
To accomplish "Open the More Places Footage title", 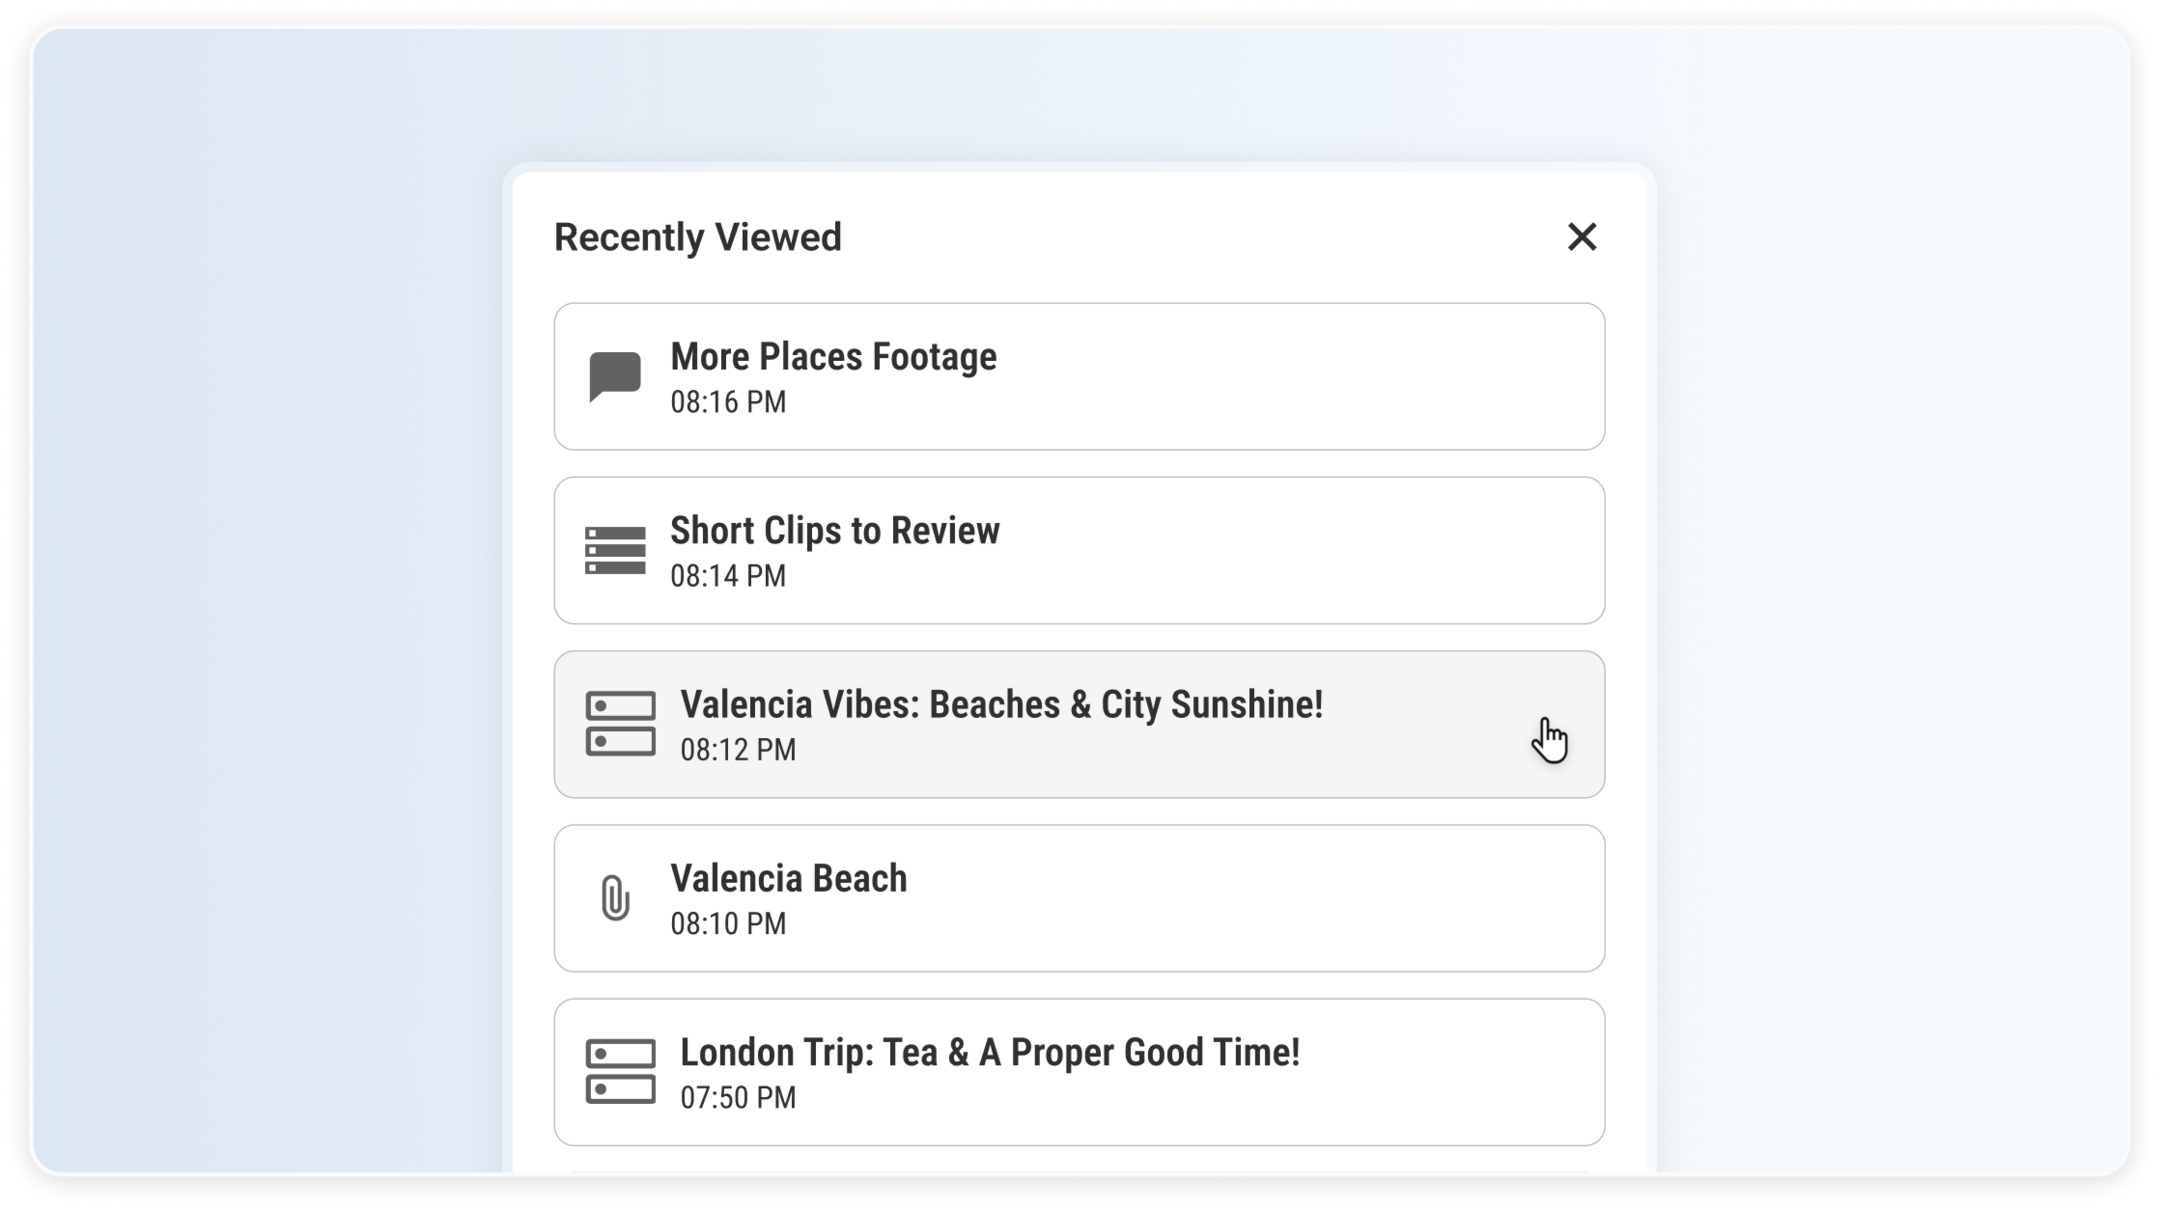I will (833, 357).
